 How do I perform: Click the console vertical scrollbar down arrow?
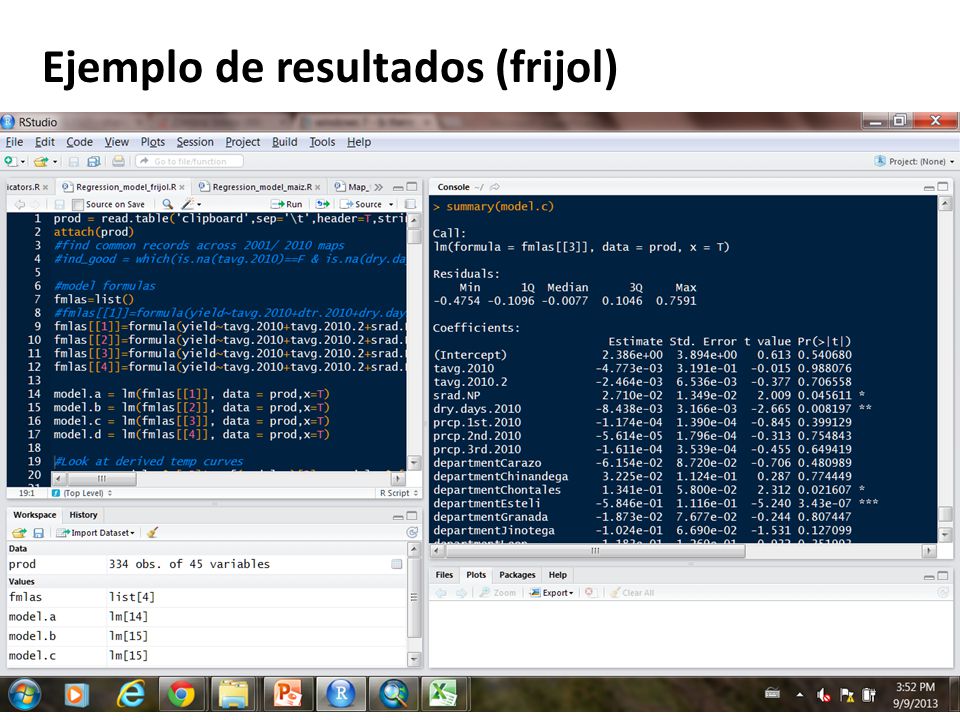[x=945, y=534]
